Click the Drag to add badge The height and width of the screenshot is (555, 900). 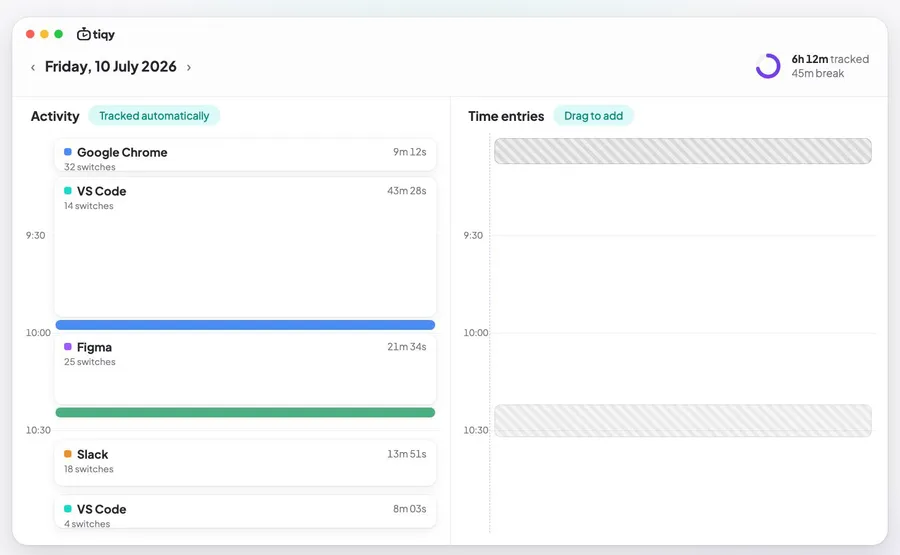(x=593, y=116)
